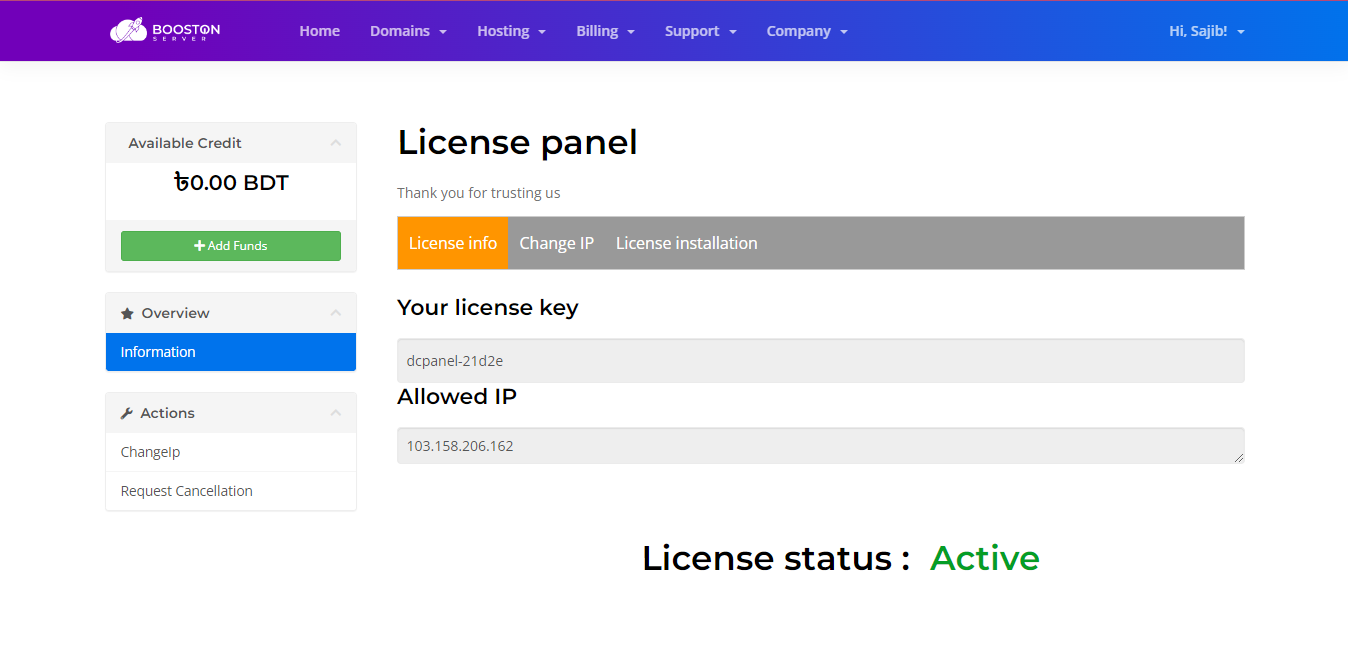Screen dimensions: 1348x649
Task: Click the star icon beside Overview
Action: 127,314
